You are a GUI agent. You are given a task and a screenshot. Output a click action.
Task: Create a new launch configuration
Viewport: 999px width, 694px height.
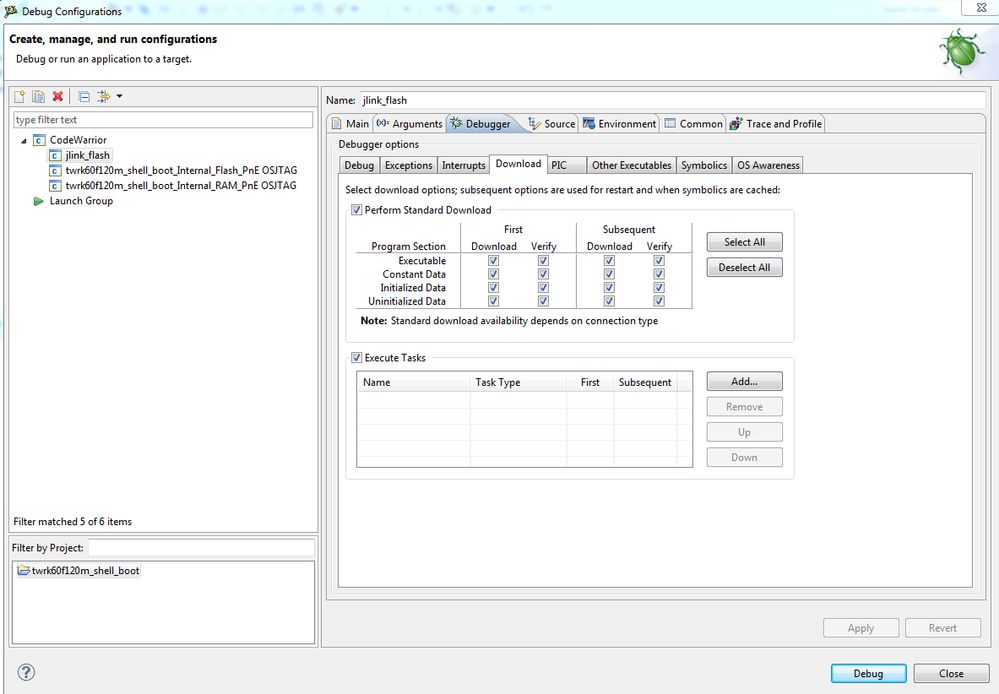coord(20,96)
